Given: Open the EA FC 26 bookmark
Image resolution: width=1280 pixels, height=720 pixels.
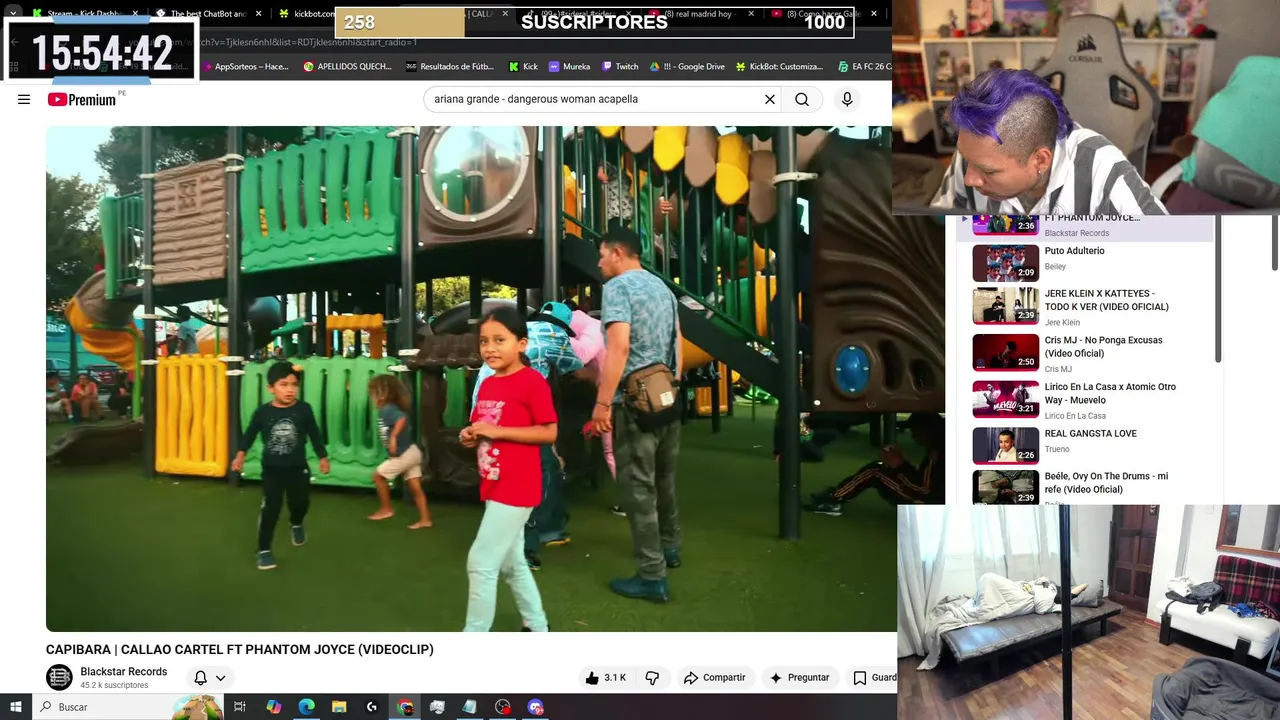Looking at the screenshot, I should [864, 67].
